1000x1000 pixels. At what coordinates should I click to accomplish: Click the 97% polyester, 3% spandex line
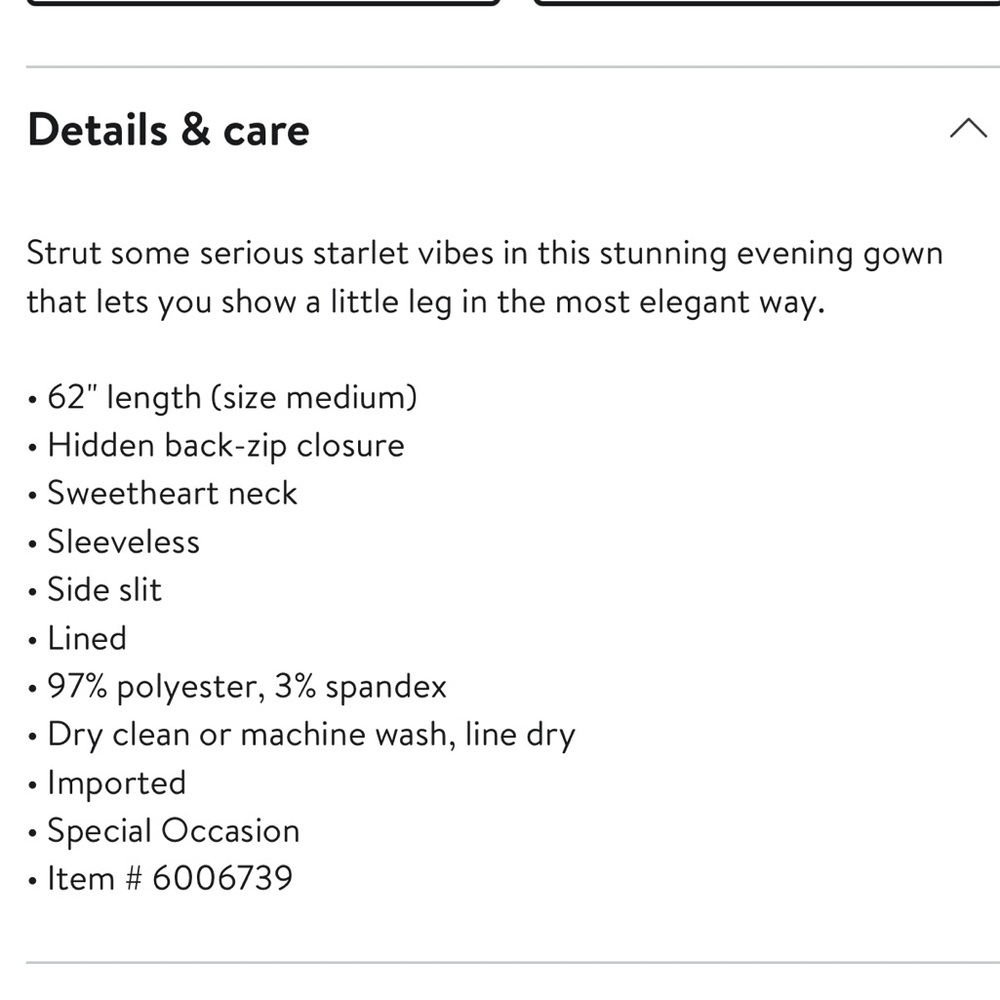[x=247, y=687]
